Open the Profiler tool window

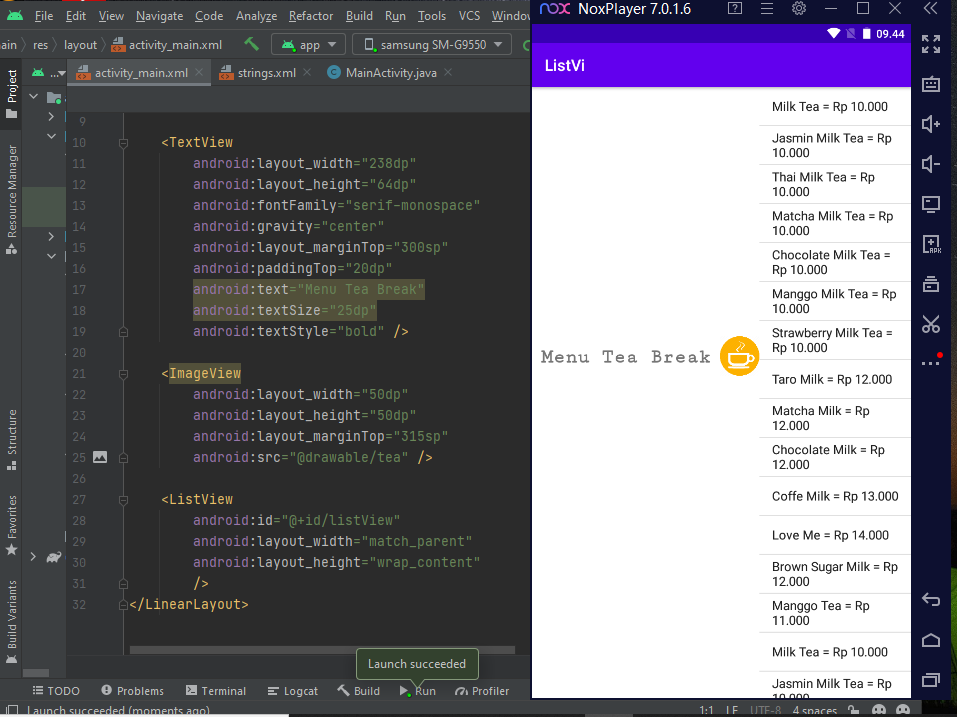(x=482, y=691)
